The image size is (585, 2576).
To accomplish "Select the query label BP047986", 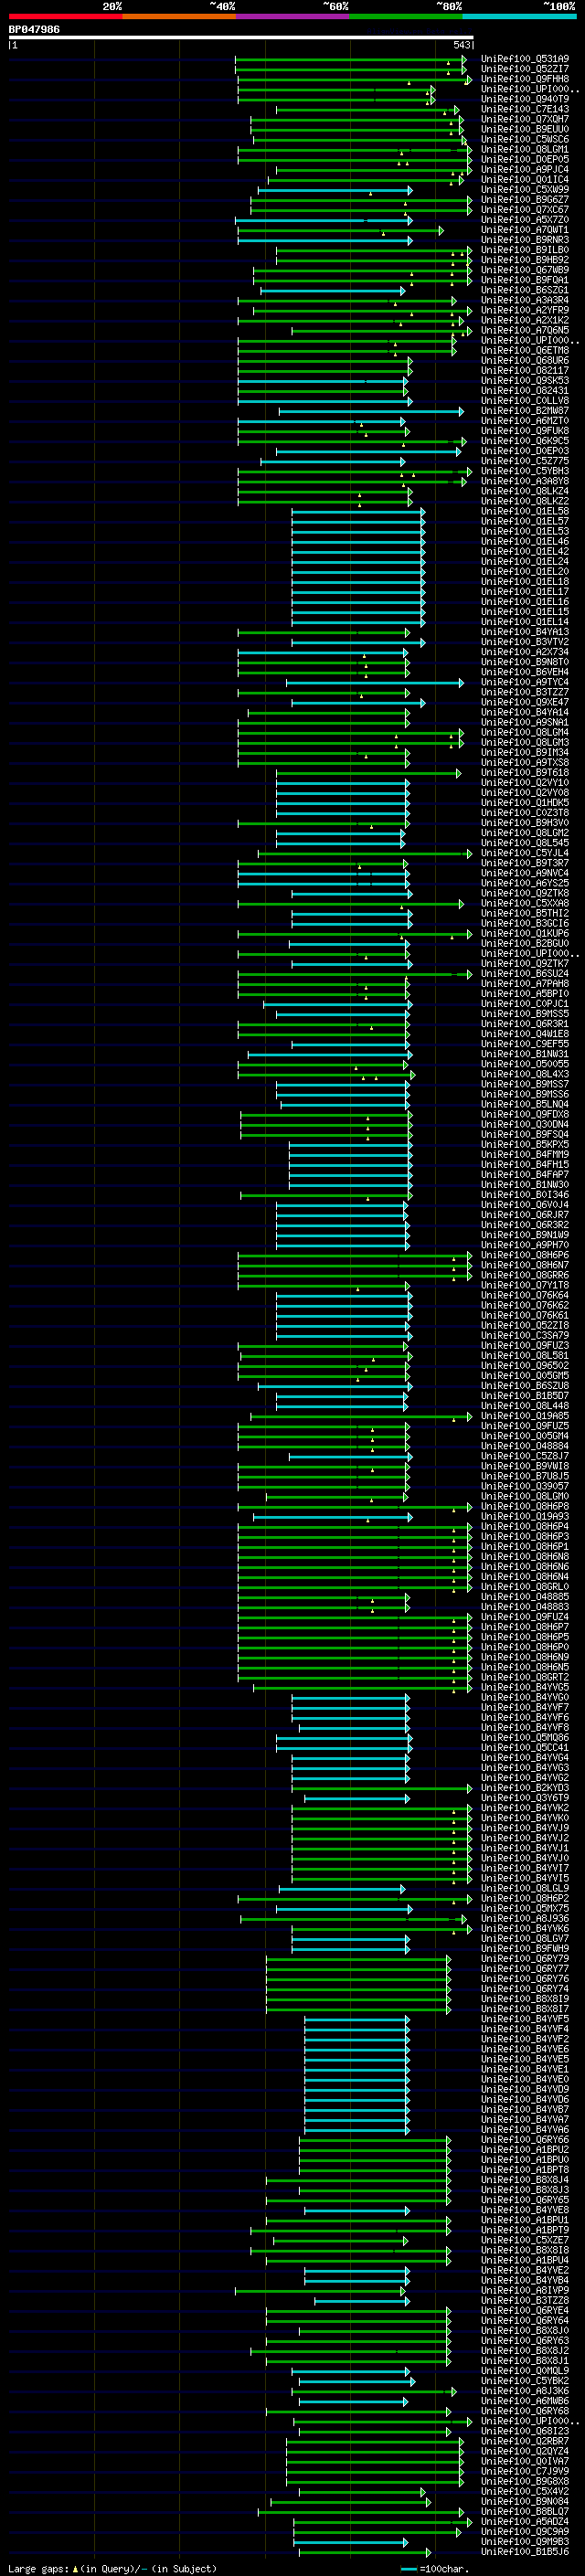I will (x=34, y=29).
